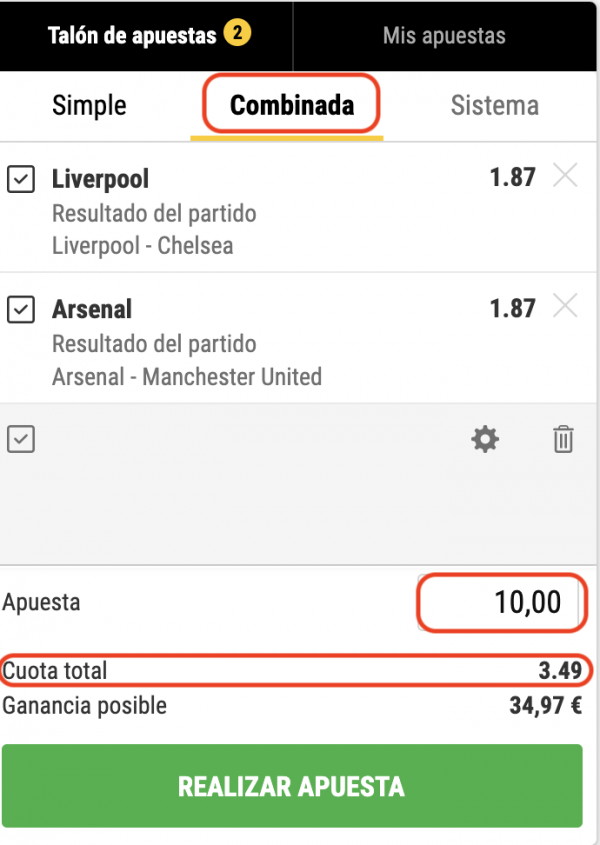Delete all bets with trash icon
Image resolution: width=600 pixels, height=845 pixels.
563,439
